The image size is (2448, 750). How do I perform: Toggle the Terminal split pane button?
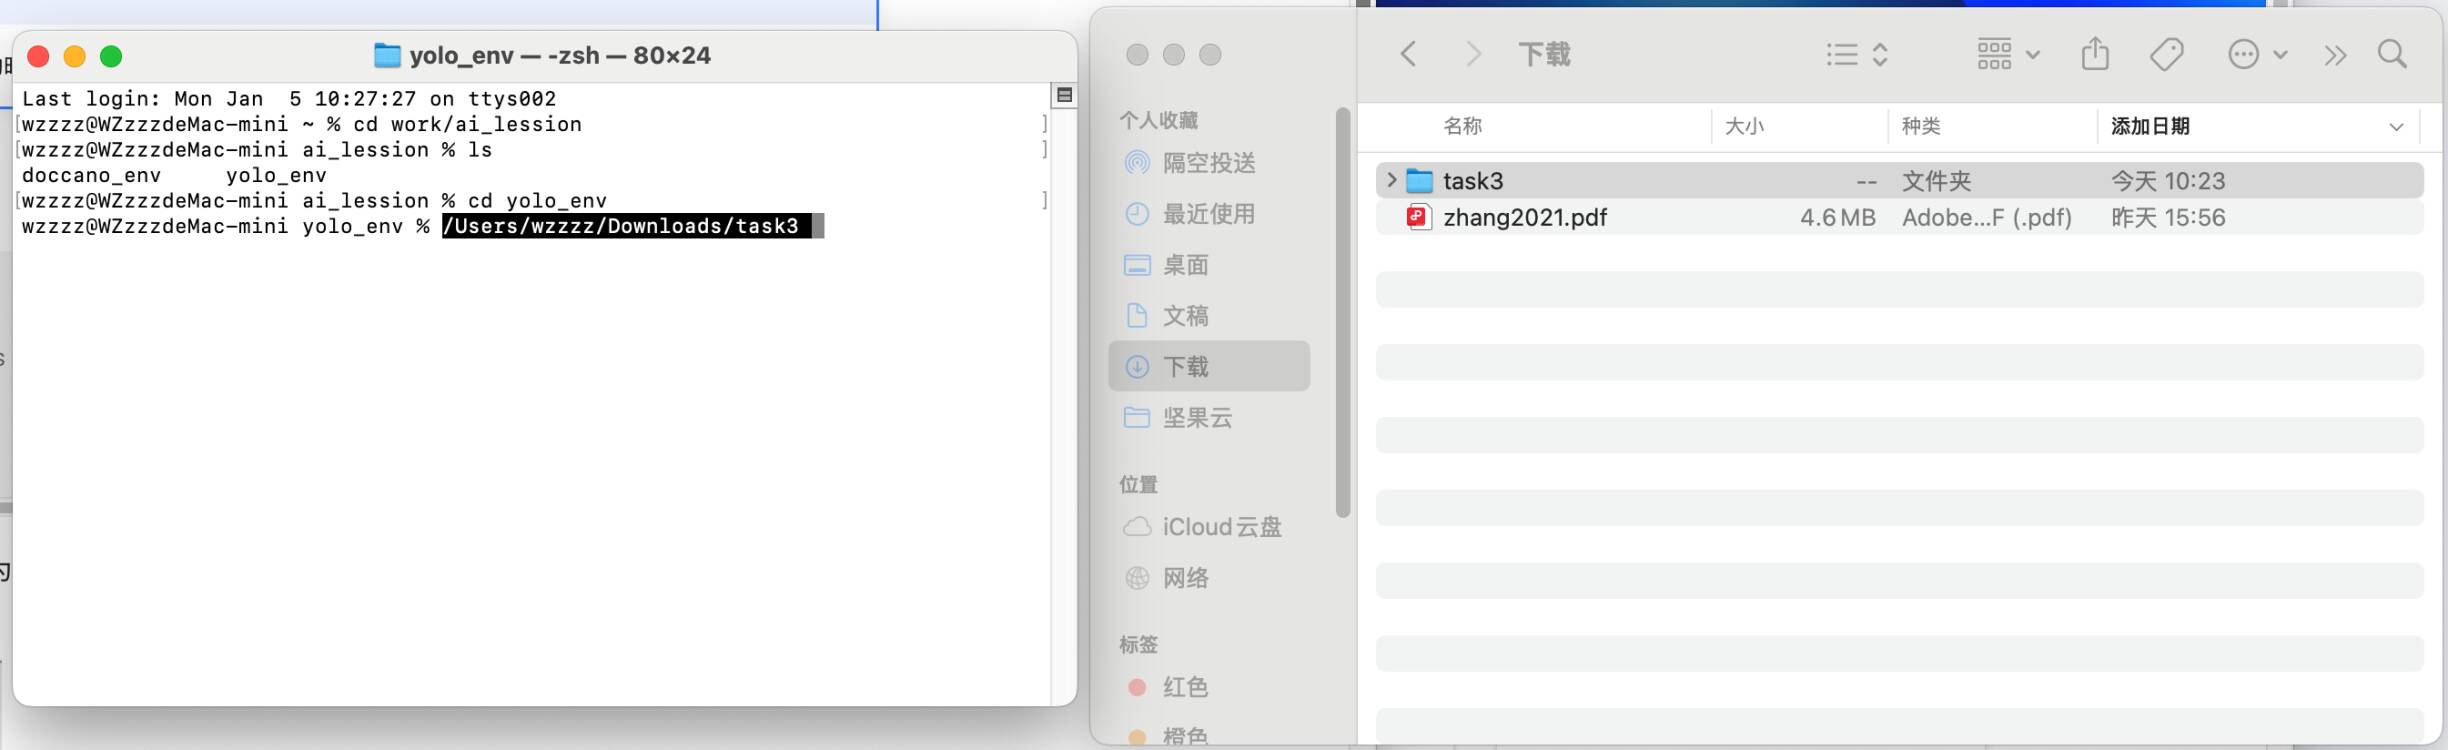click(x=1064, y=95)
